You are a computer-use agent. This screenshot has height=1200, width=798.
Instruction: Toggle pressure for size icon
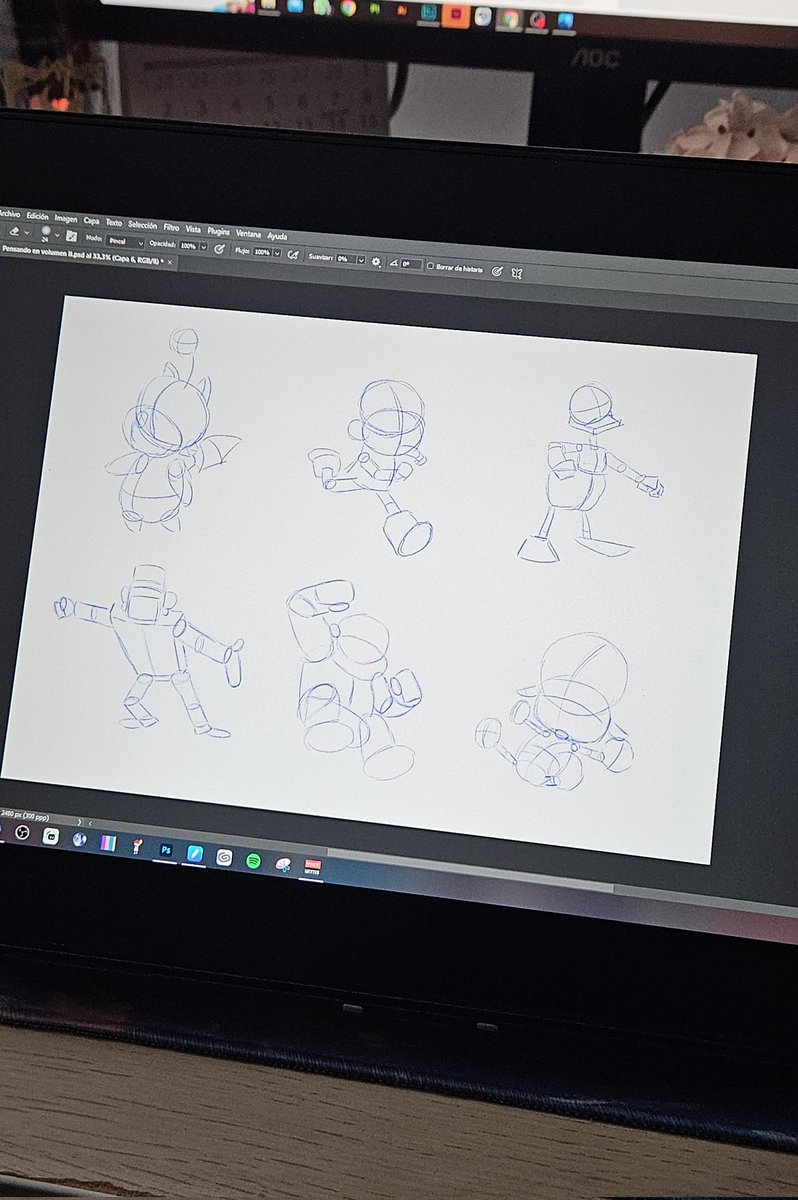pyautogui.click(x=497, y=271)
